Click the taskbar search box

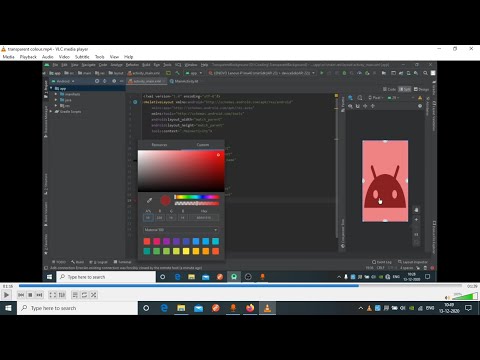(x=77, y=308)
